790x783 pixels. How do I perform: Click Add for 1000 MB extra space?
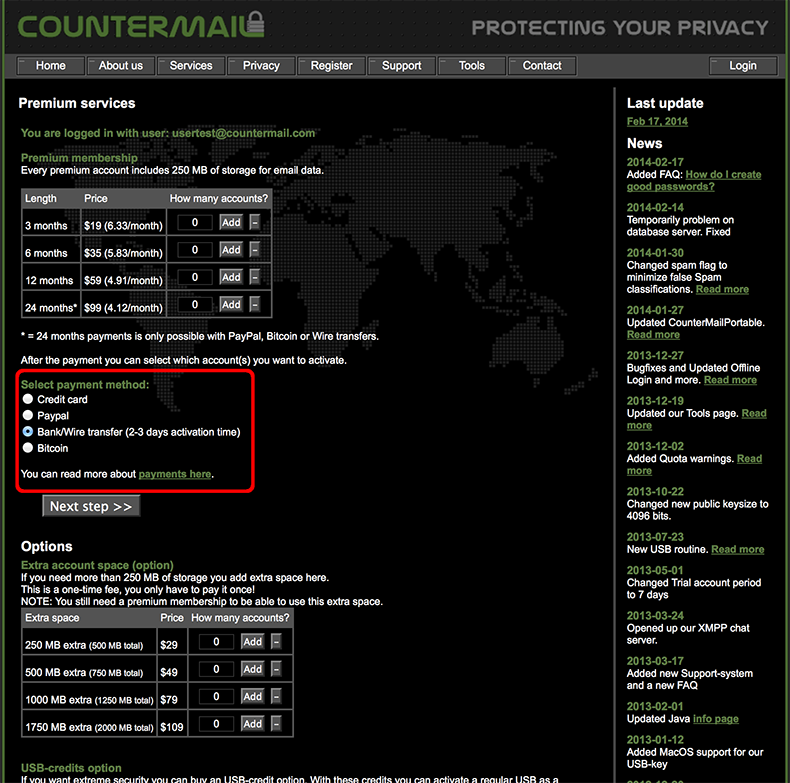(x=252, y=696)
